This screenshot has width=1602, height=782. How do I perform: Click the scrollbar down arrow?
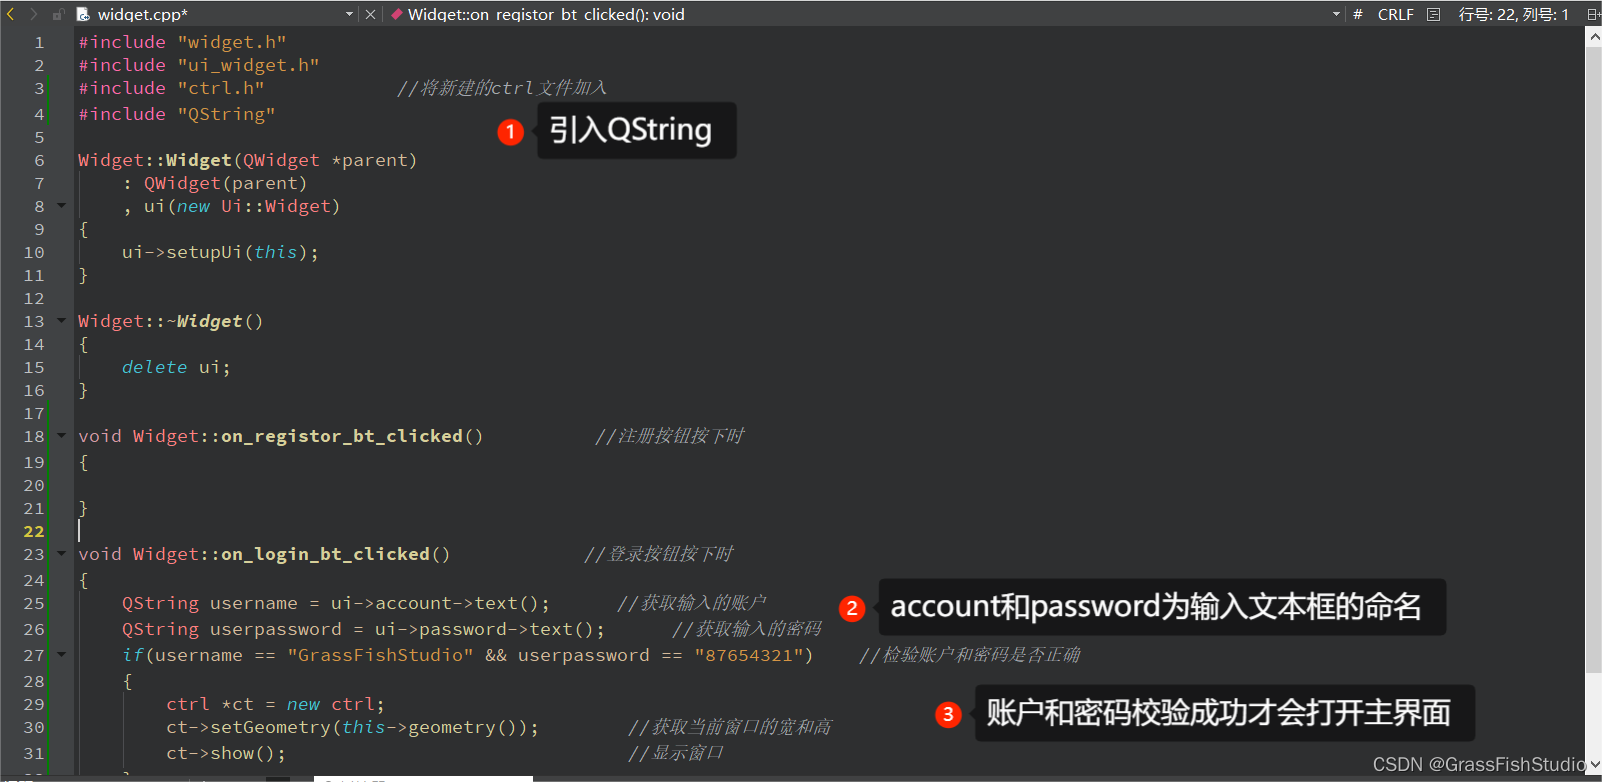click(x=1594, y=765)
